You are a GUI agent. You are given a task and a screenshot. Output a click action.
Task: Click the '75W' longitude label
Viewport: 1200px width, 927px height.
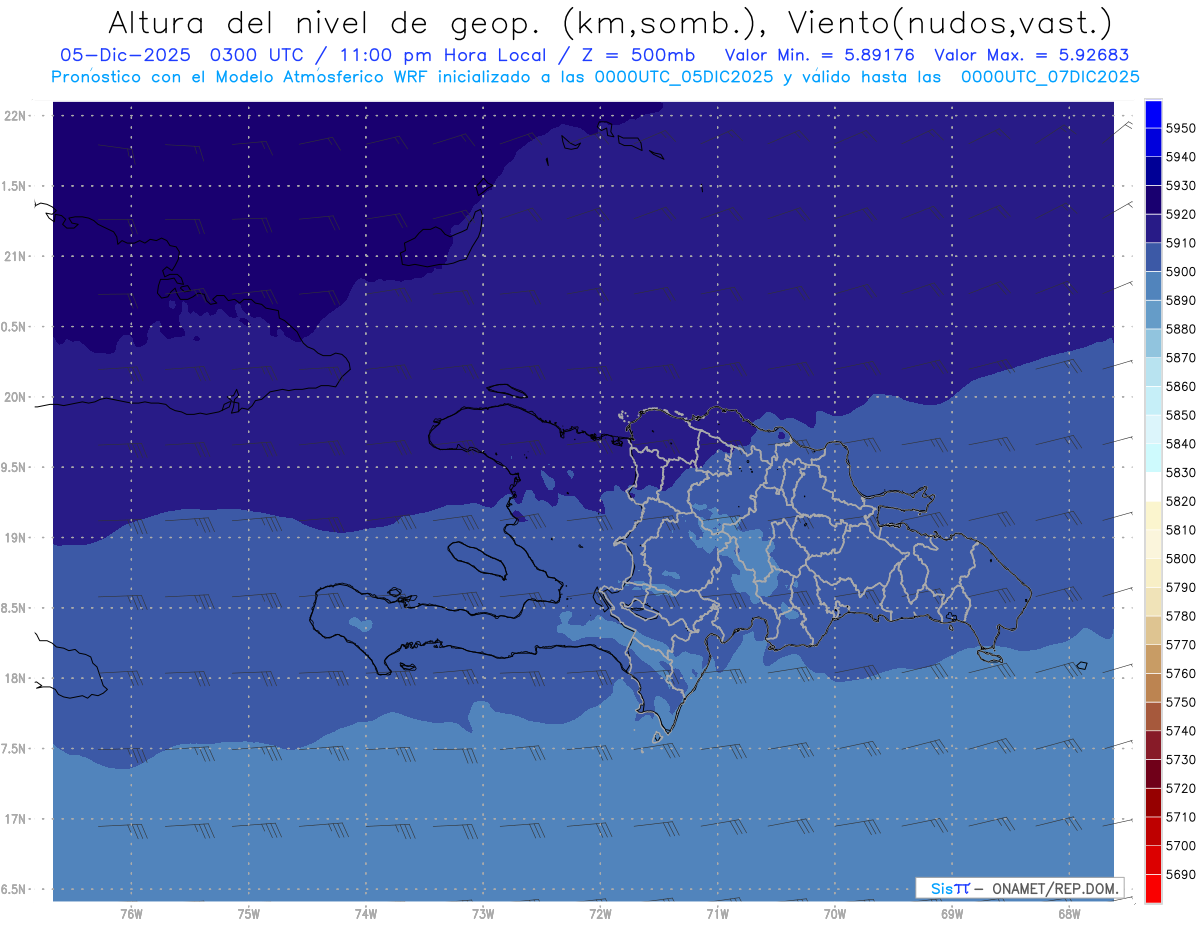point(248,913)
